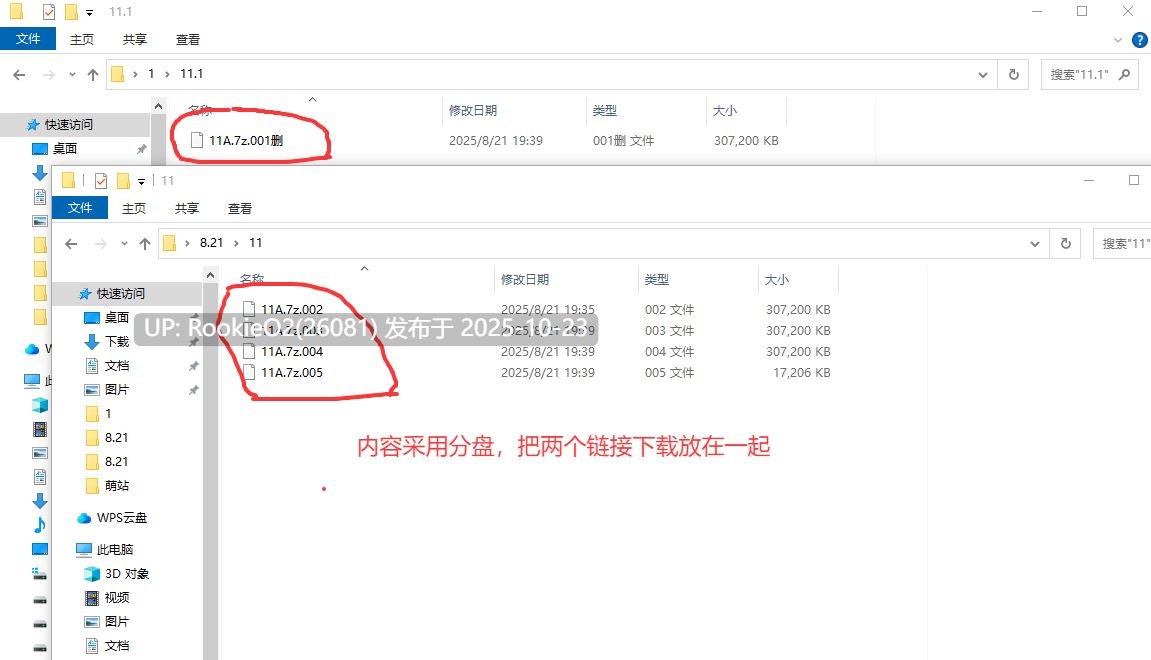Screen dimensions: 1151x660
Task: Open the 文件 tab in the 11.1 window
Action: pyautogui.click(x=28, y=39)
